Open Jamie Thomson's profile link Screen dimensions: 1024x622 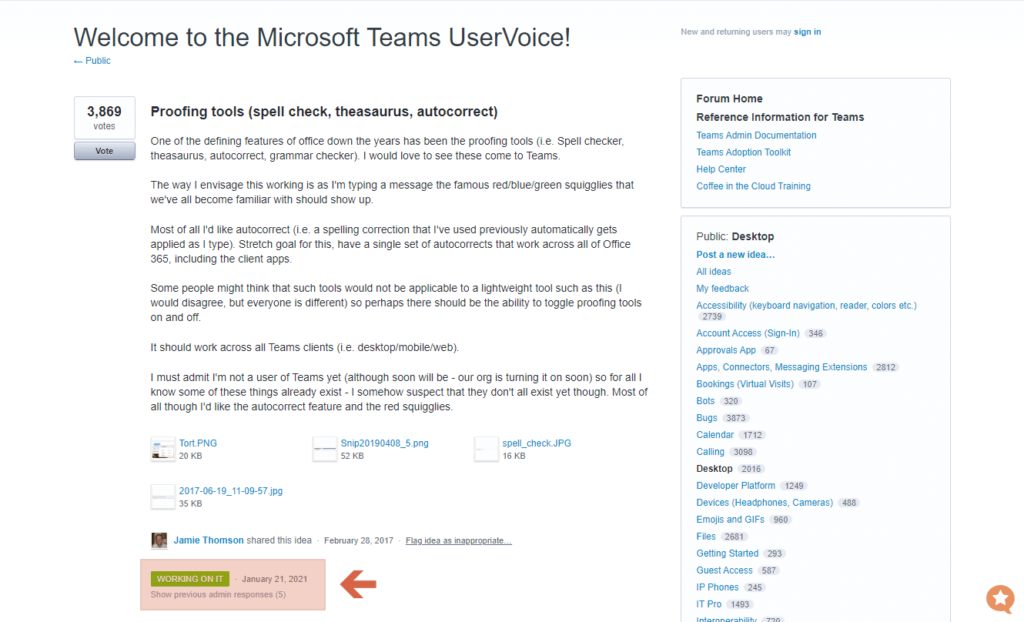(208, 540)
